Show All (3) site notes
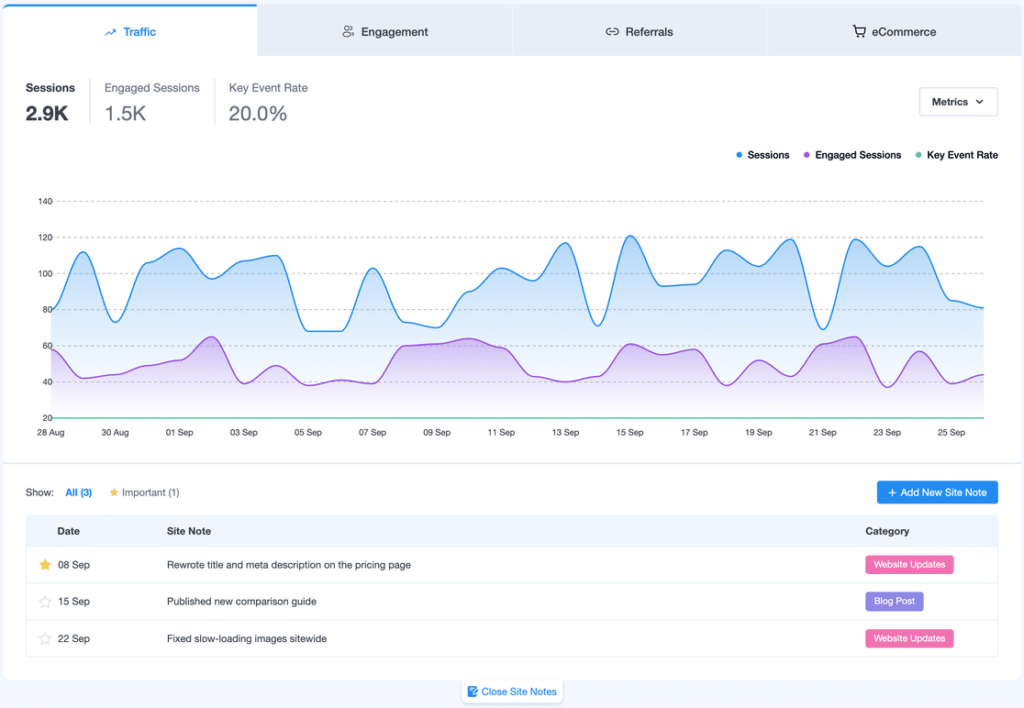 [78, 492]
